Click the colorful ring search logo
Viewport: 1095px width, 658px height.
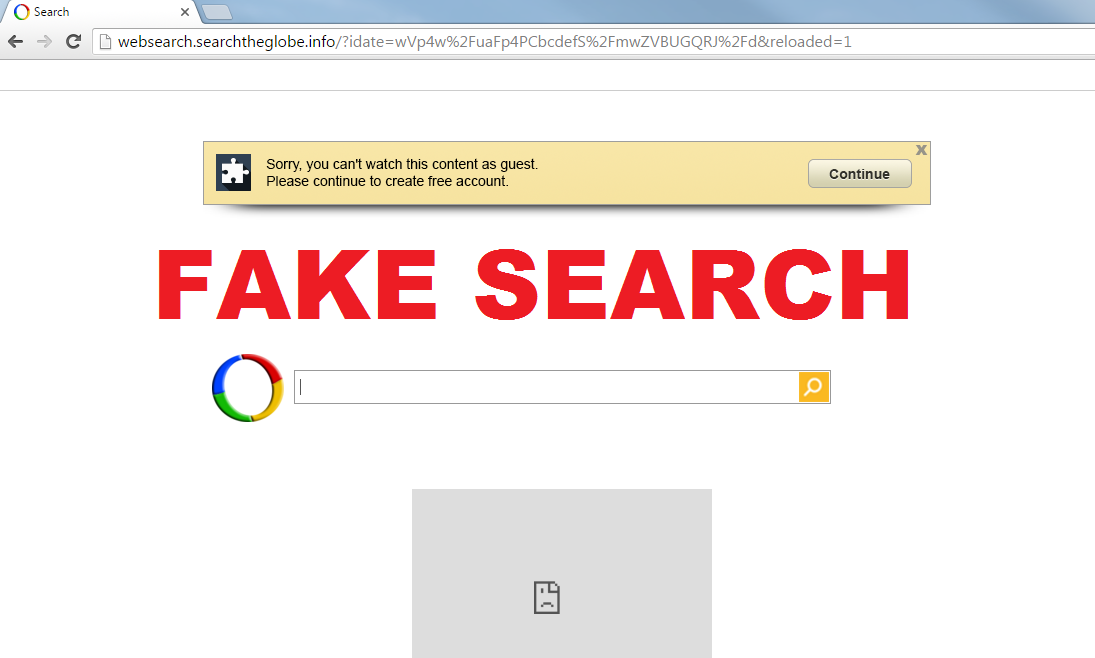click(x=247, y=388)
